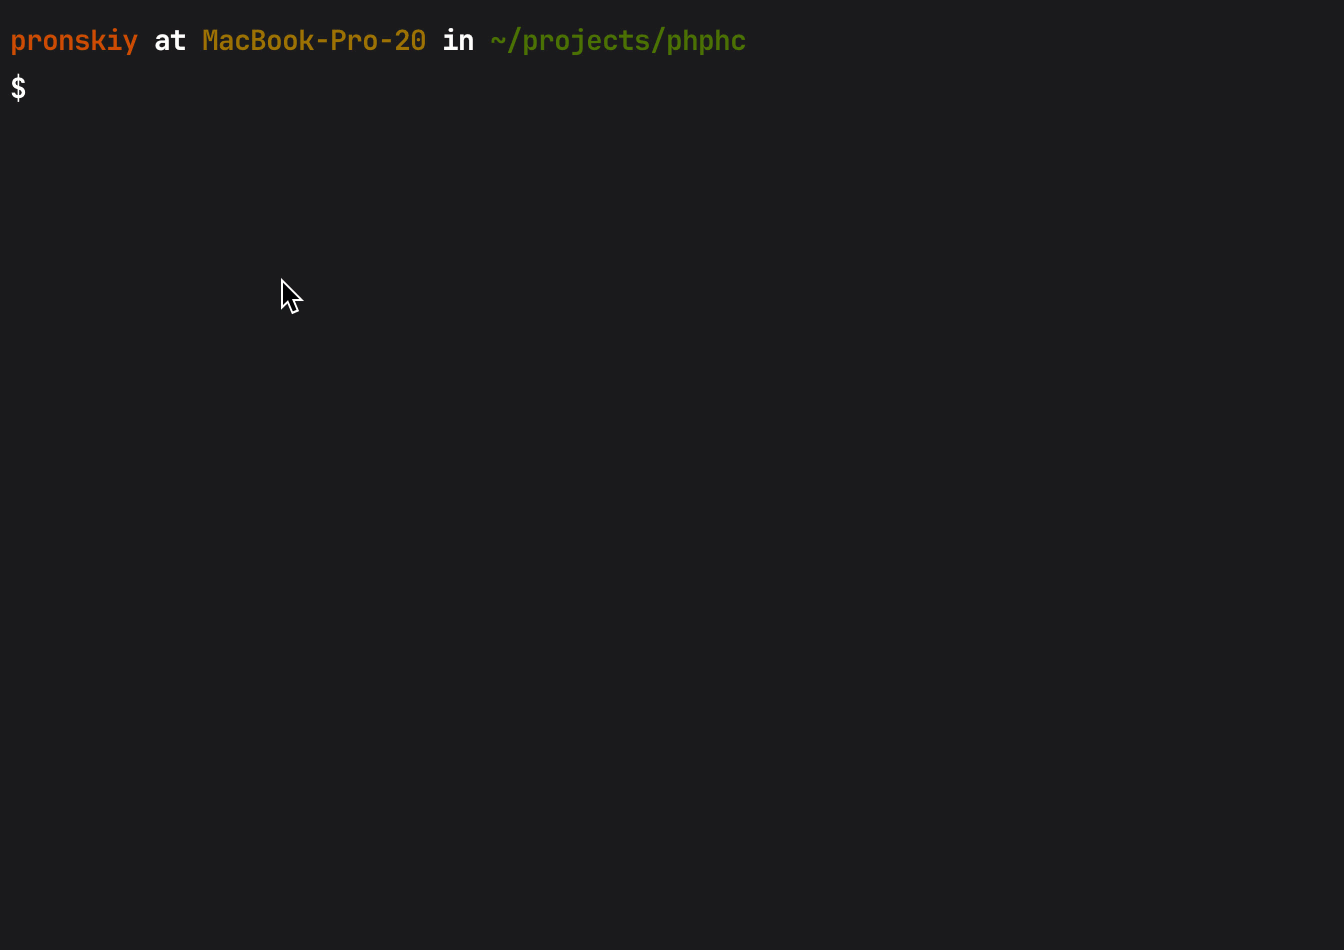Click the number 20 in the hostname
1344x950 pixels.
[410, 41]
